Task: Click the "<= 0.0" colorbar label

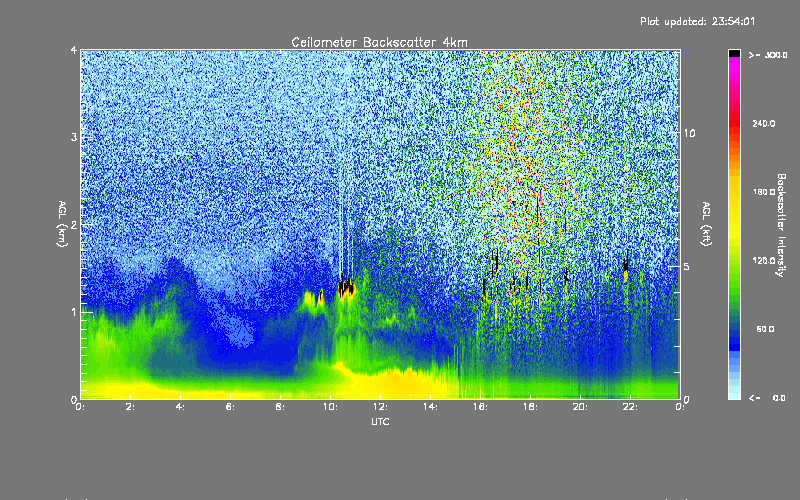Action: pos(767,398)
